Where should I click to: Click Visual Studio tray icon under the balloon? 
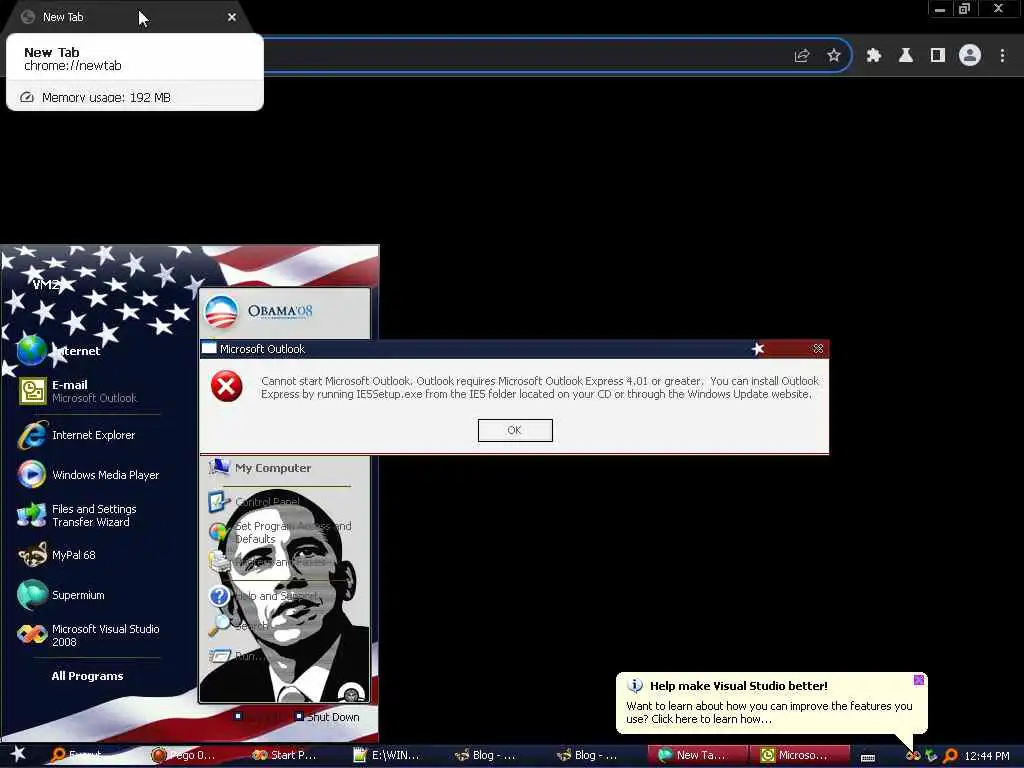click(x=913, y=756)
